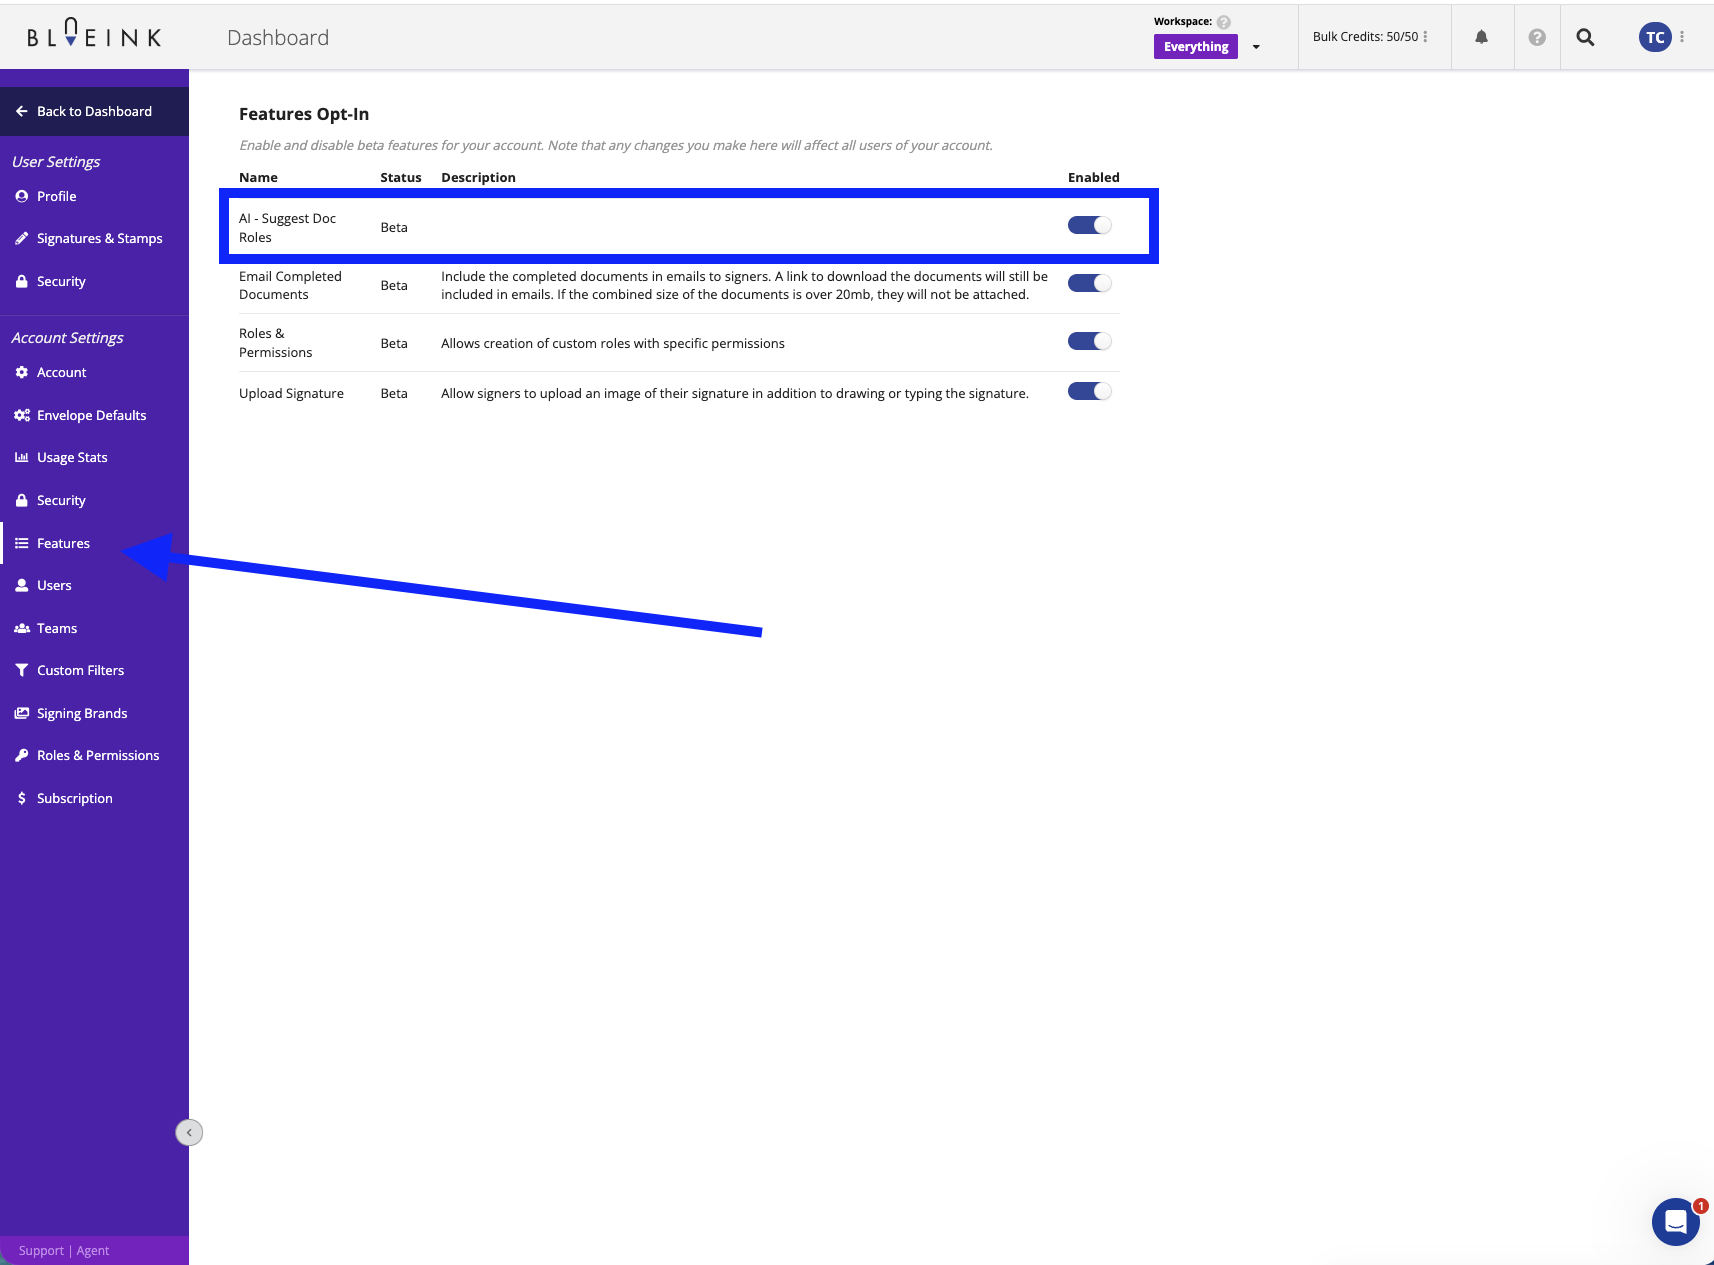
Task: Open the help question mark icon
Action: point(1537,37)
